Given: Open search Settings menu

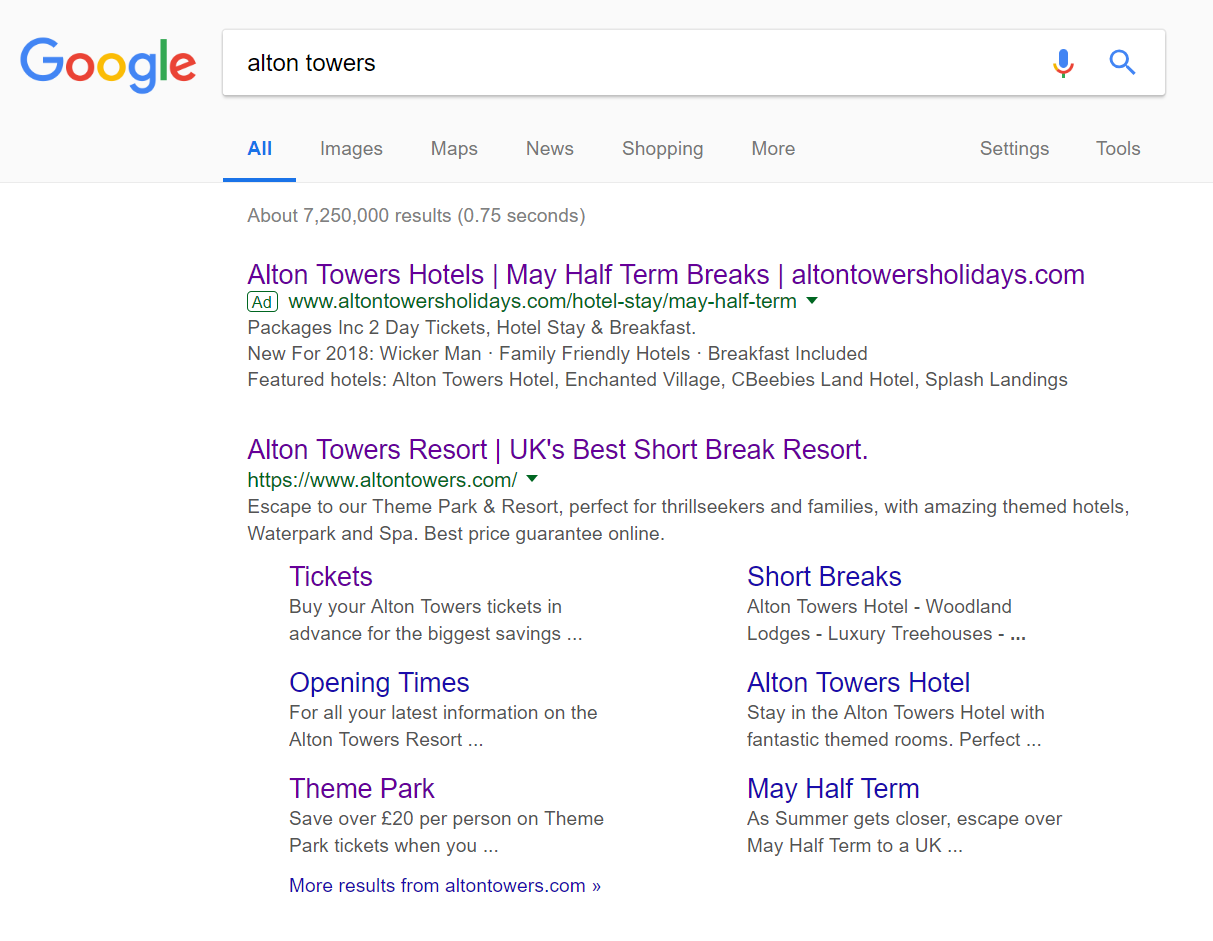Looking at the screenshot, I should (x=1014, y=149).
